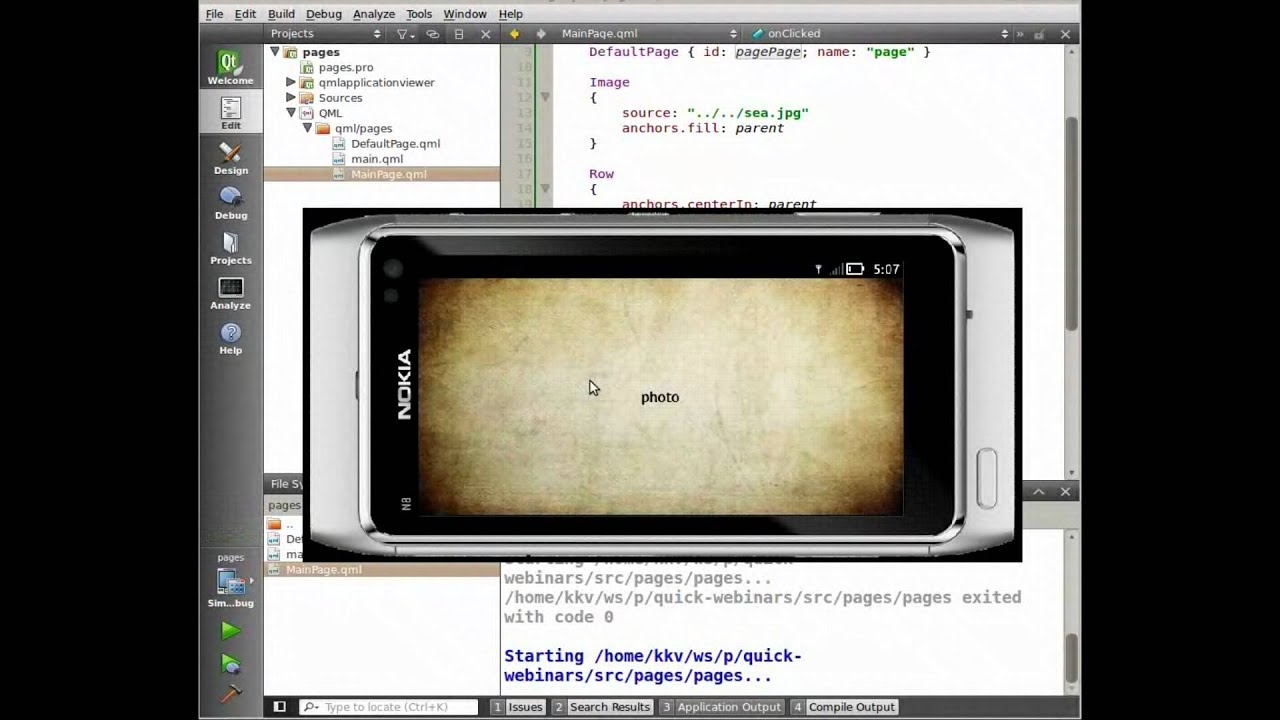Open the Window menu
The width and height of the screenshot is (1280, 720).
click(x=465, y=14)
